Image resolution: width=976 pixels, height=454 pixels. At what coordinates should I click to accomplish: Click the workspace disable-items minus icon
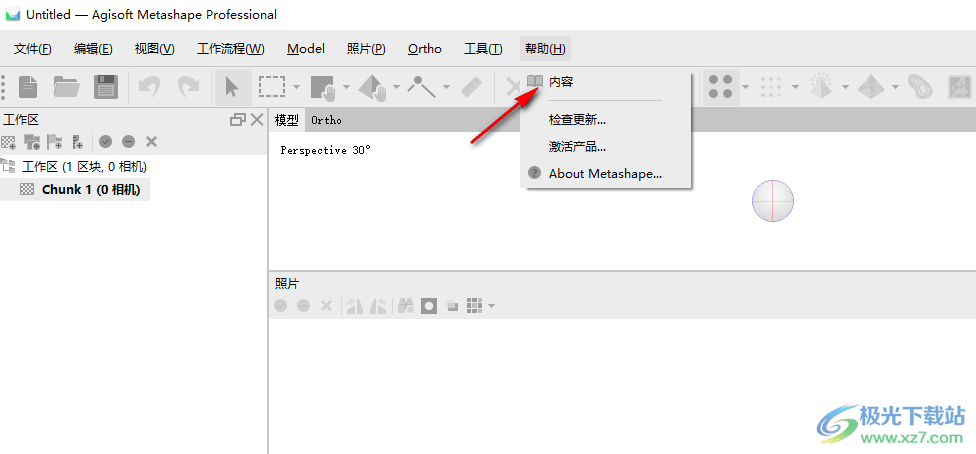(128, 142)
